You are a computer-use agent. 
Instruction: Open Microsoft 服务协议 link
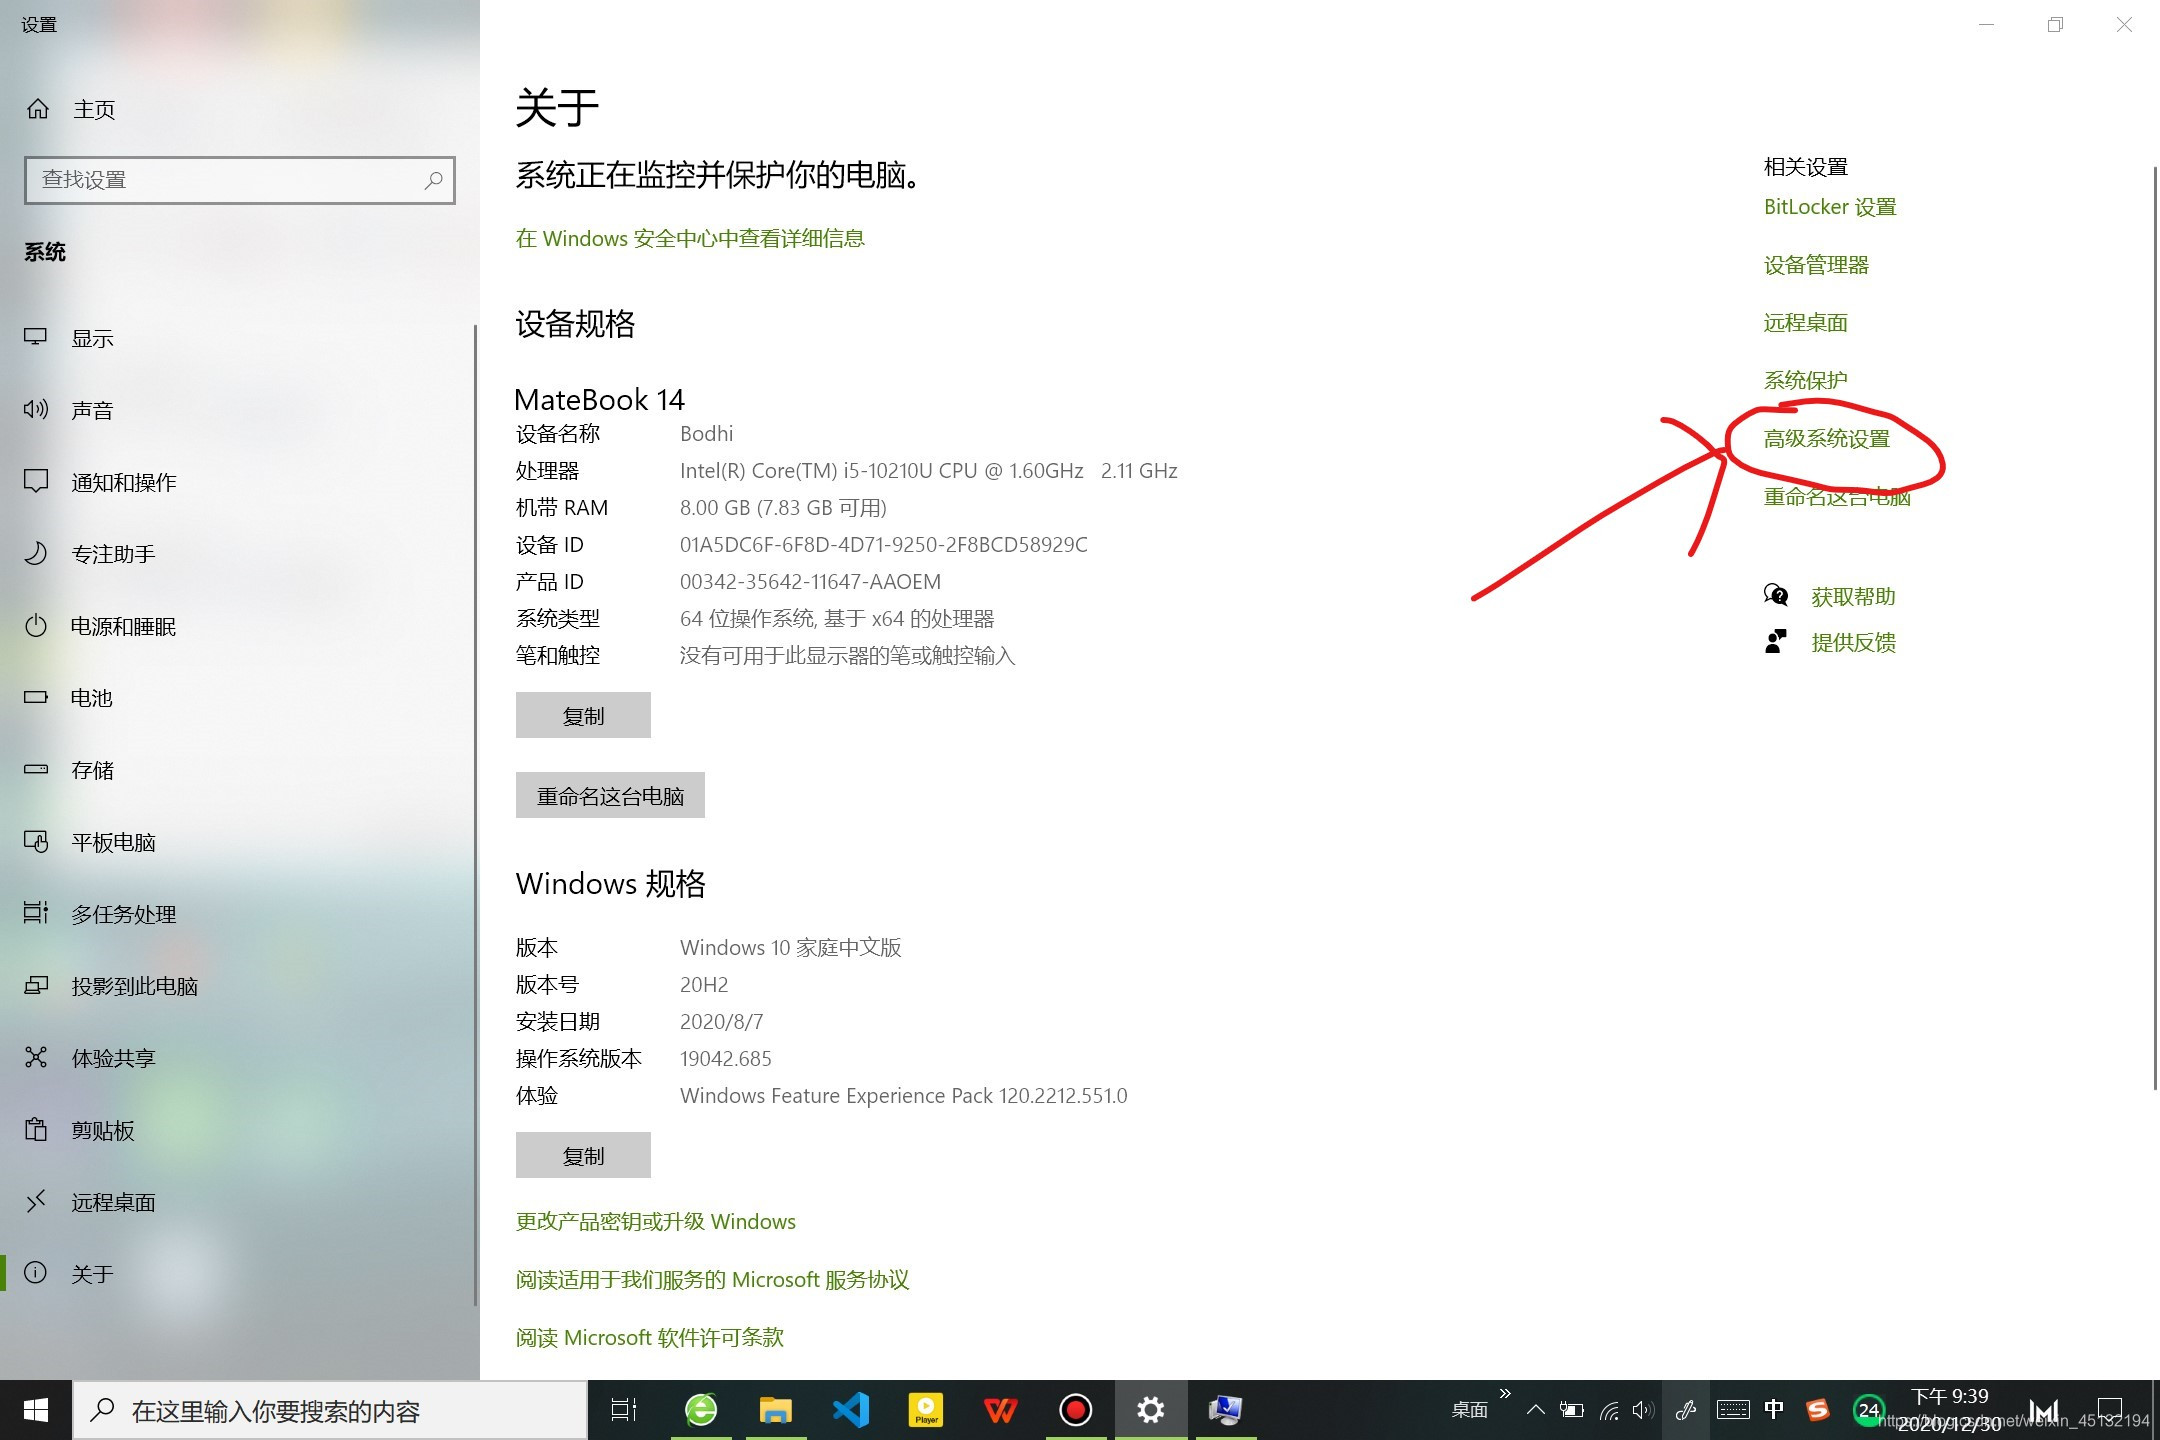(x=713, y=1279)
